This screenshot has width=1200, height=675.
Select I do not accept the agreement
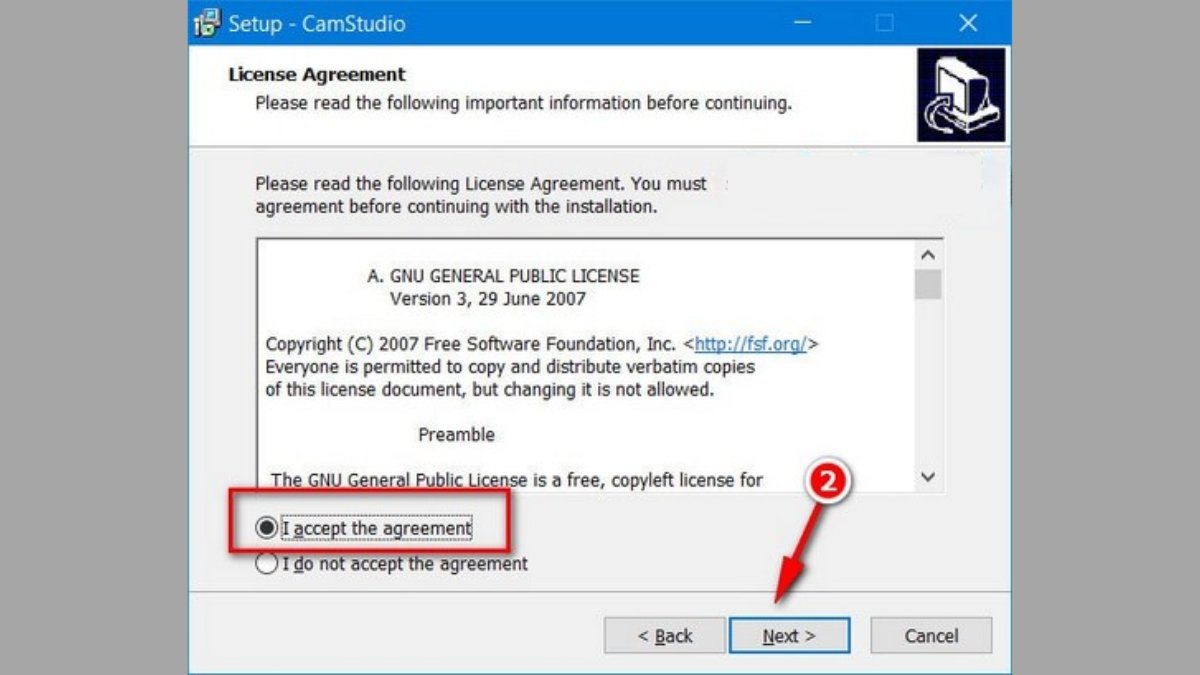[x=392, y=564]
